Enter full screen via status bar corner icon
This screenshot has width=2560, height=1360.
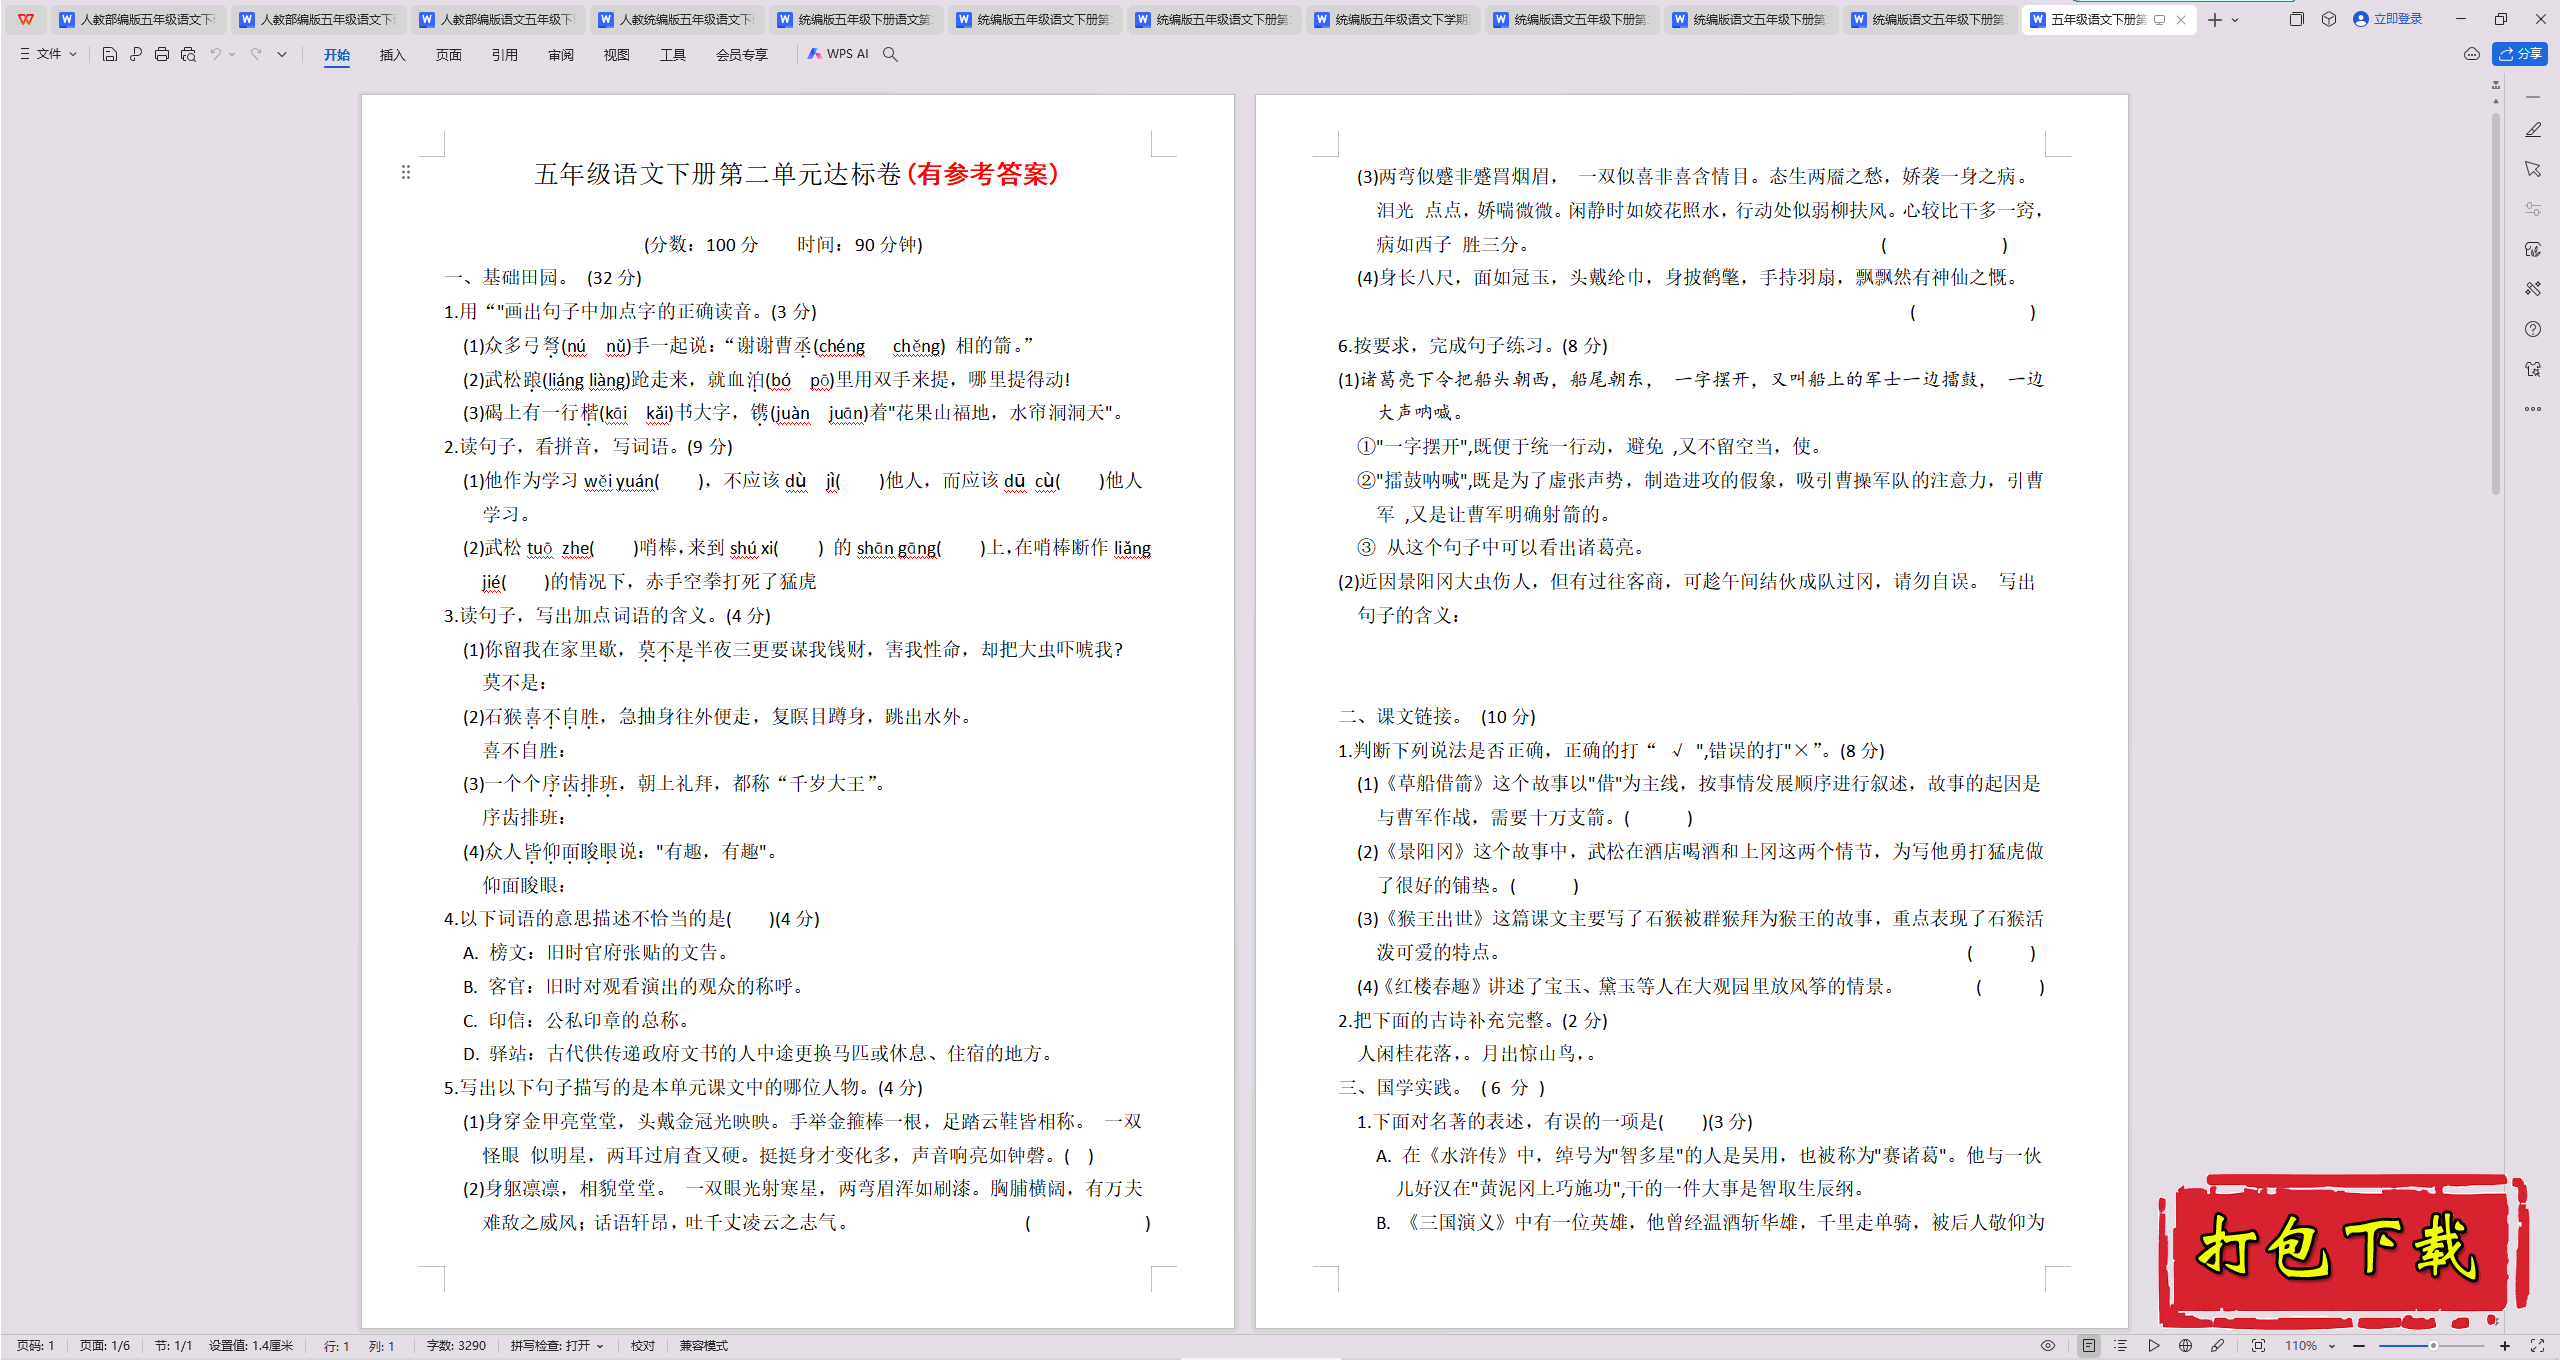pos(2537,1346)
